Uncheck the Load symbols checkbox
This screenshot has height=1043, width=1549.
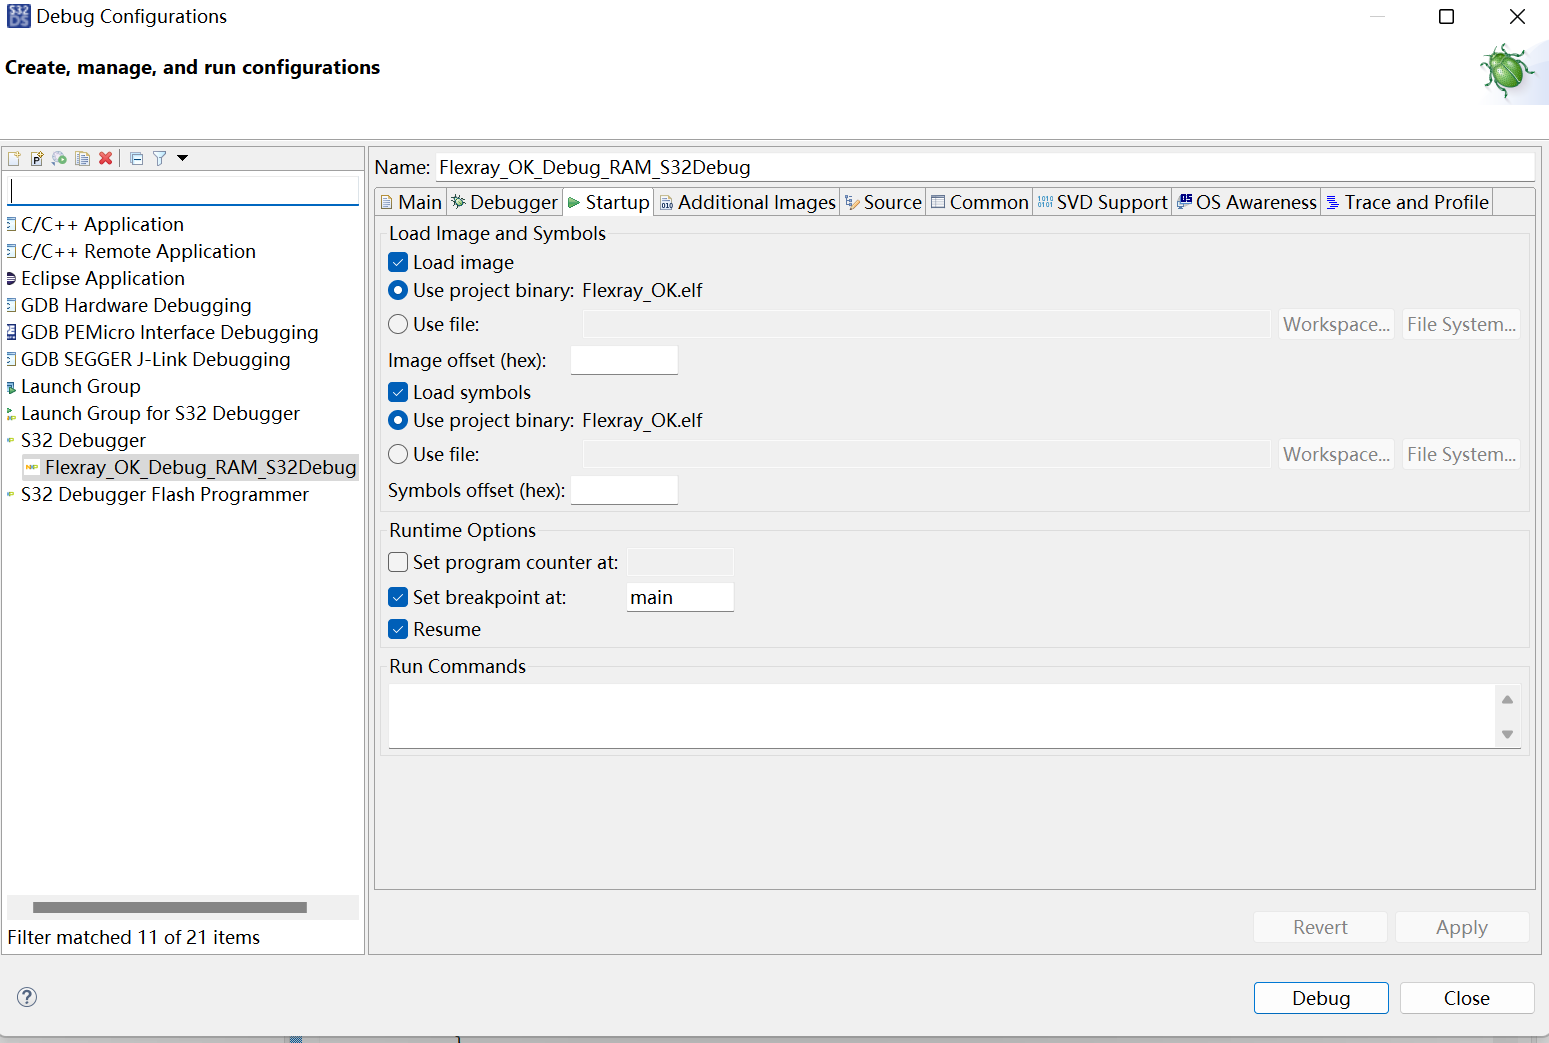click(x=398, y=392)
